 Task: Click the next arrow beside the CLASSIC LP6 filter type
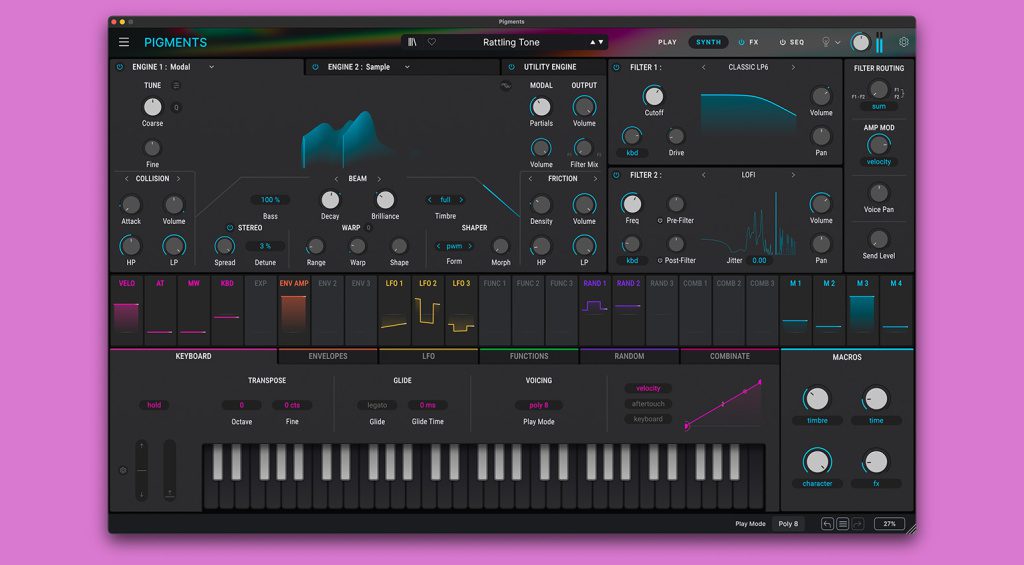[x=793, y=67]
